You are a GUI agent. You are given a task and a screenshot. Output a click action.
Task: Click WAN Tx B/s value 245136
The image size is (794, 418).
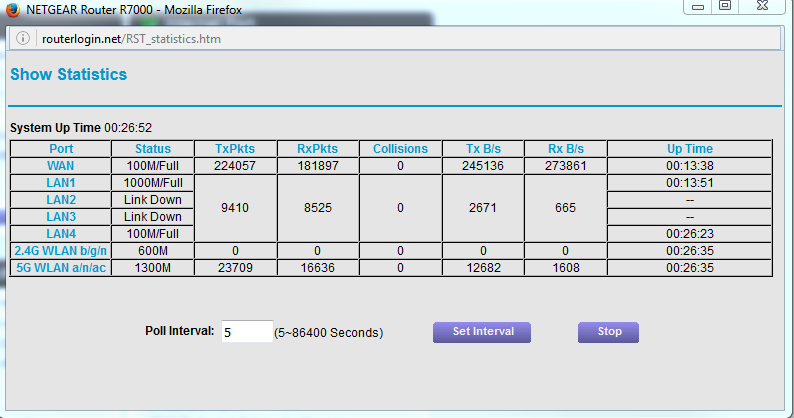(x=483, y=166)
